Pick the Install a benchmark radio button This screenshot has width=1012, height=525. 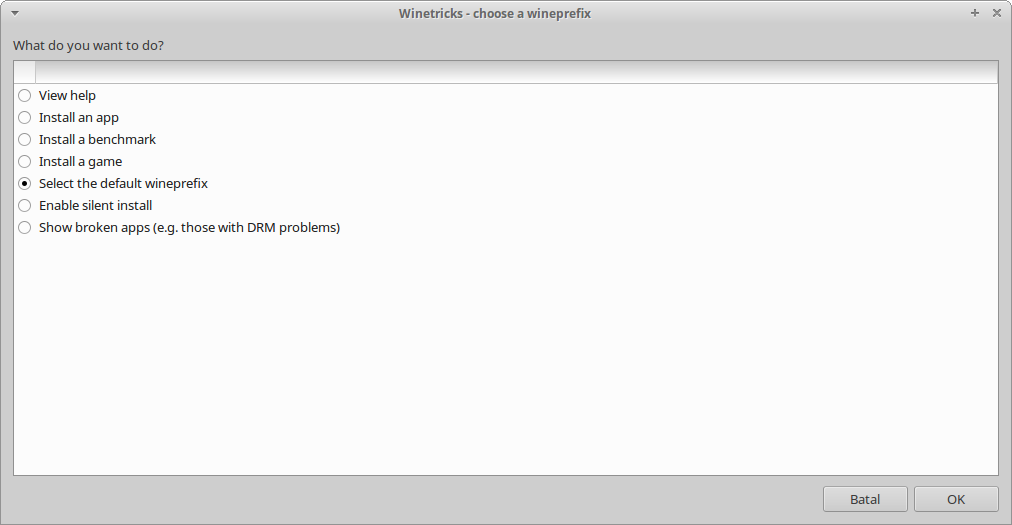point(25,139)
